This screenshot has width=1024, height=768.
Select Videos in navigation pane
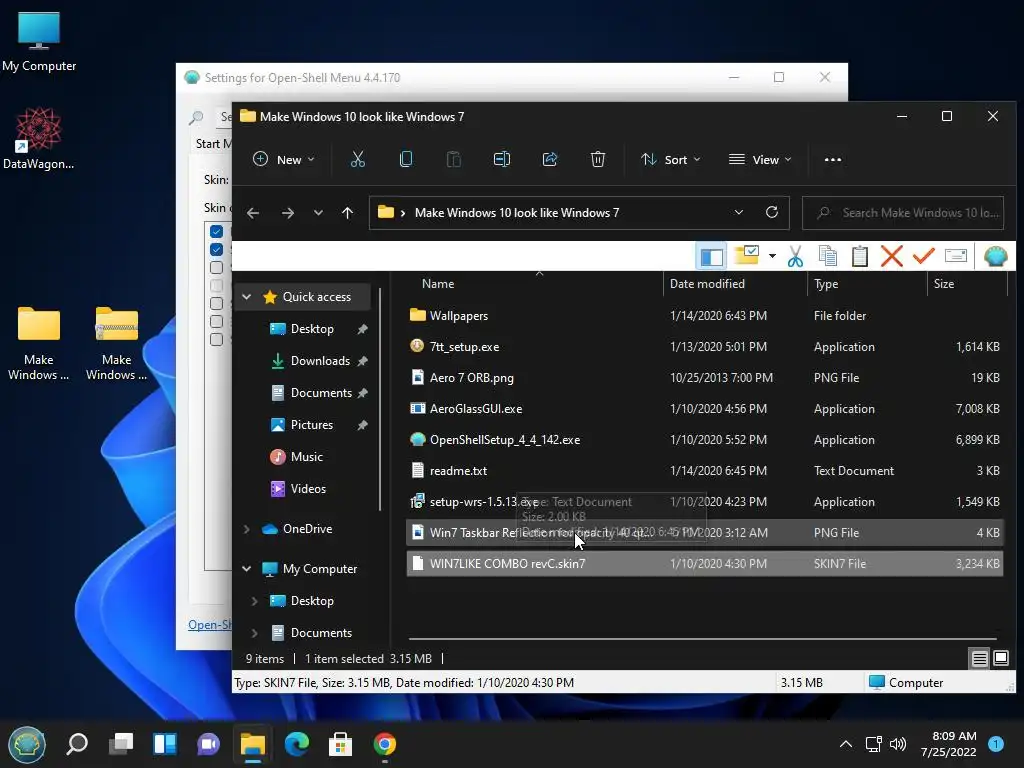[308, 488]
